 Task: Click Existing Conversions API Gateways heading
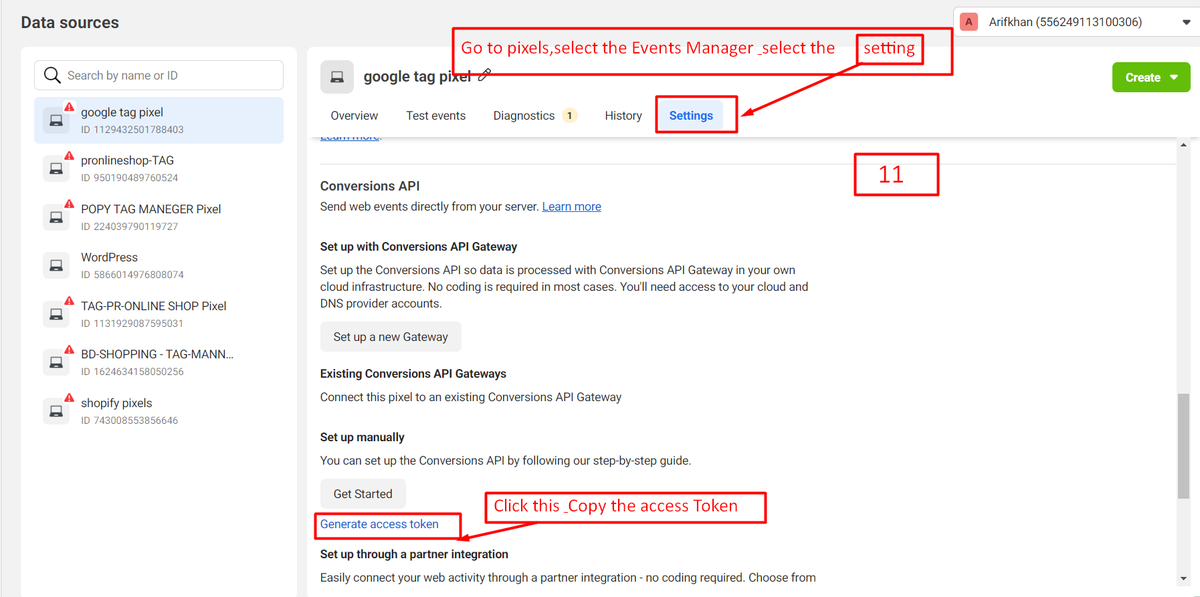(413, 374)
